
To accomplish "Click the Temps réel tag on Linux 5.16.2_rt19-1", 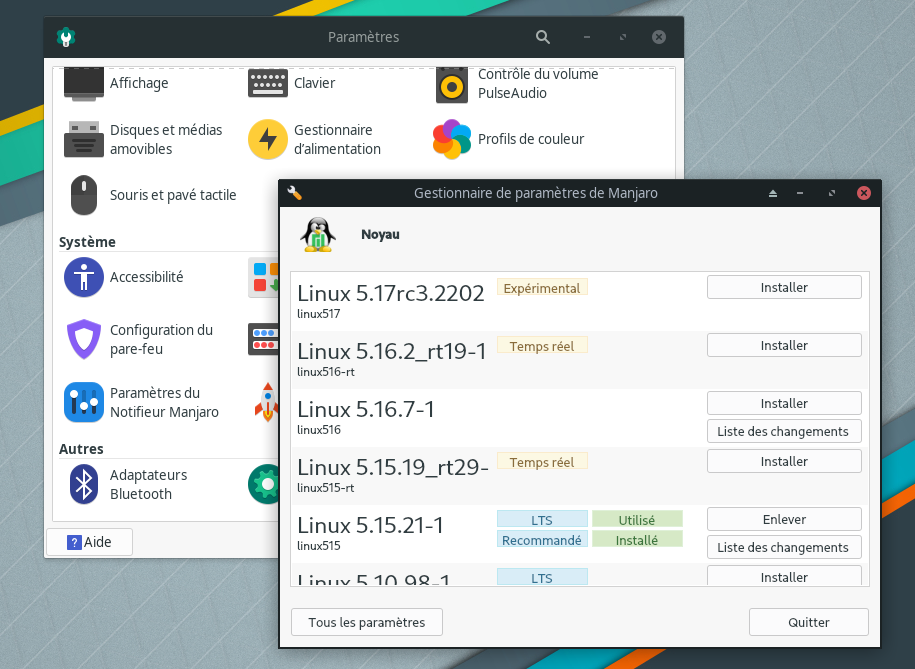I will coord(542,346).
